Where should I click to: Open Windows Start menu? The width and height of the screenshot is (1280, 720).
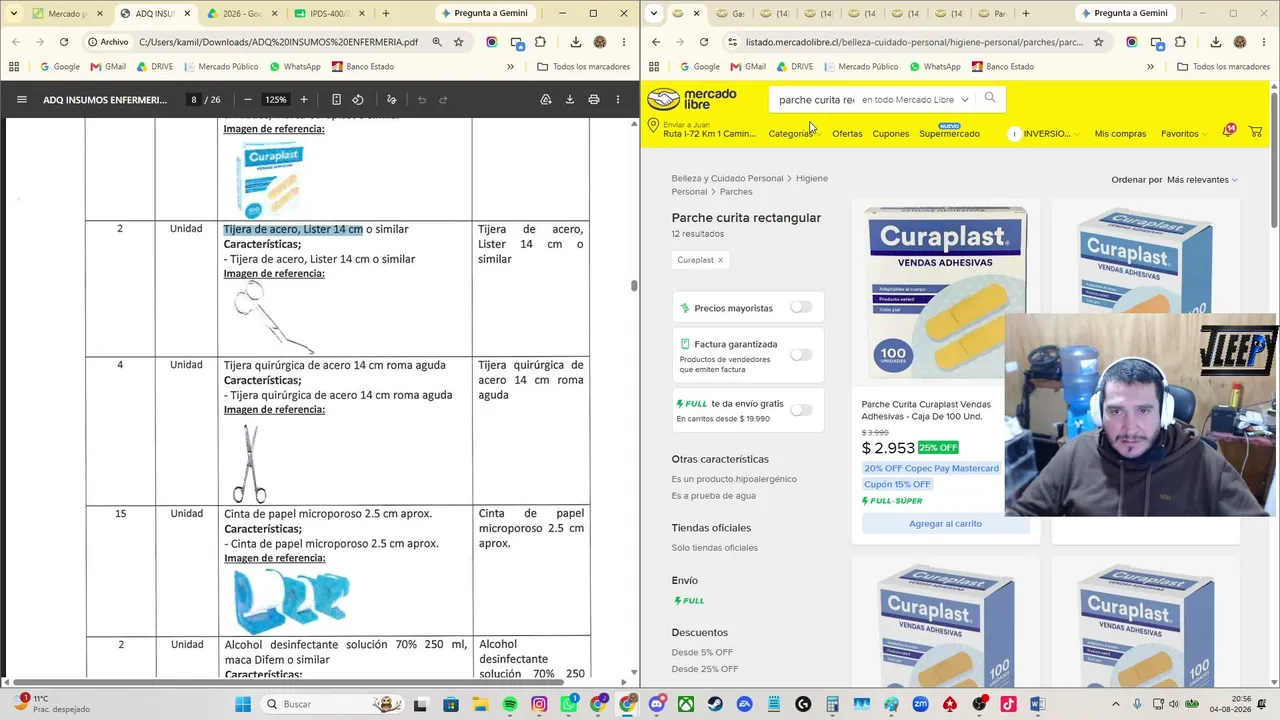[243, 704]
